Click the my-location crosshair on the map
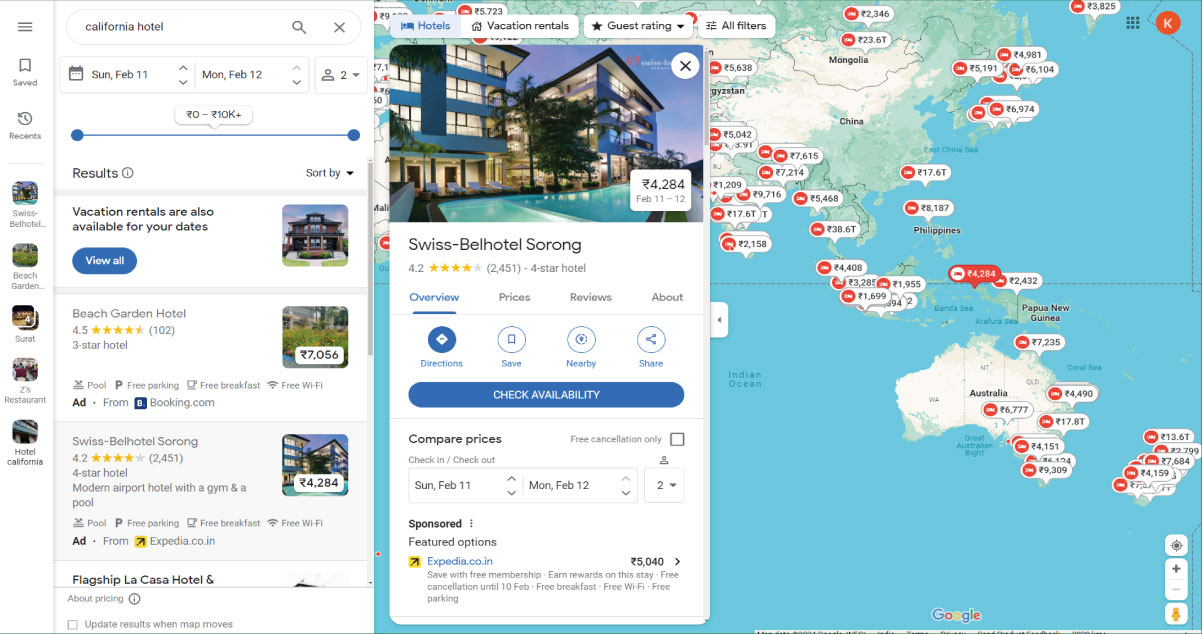Image resolution: width=1202 pixels, height=634 pixels. [x=1176, y=545]
